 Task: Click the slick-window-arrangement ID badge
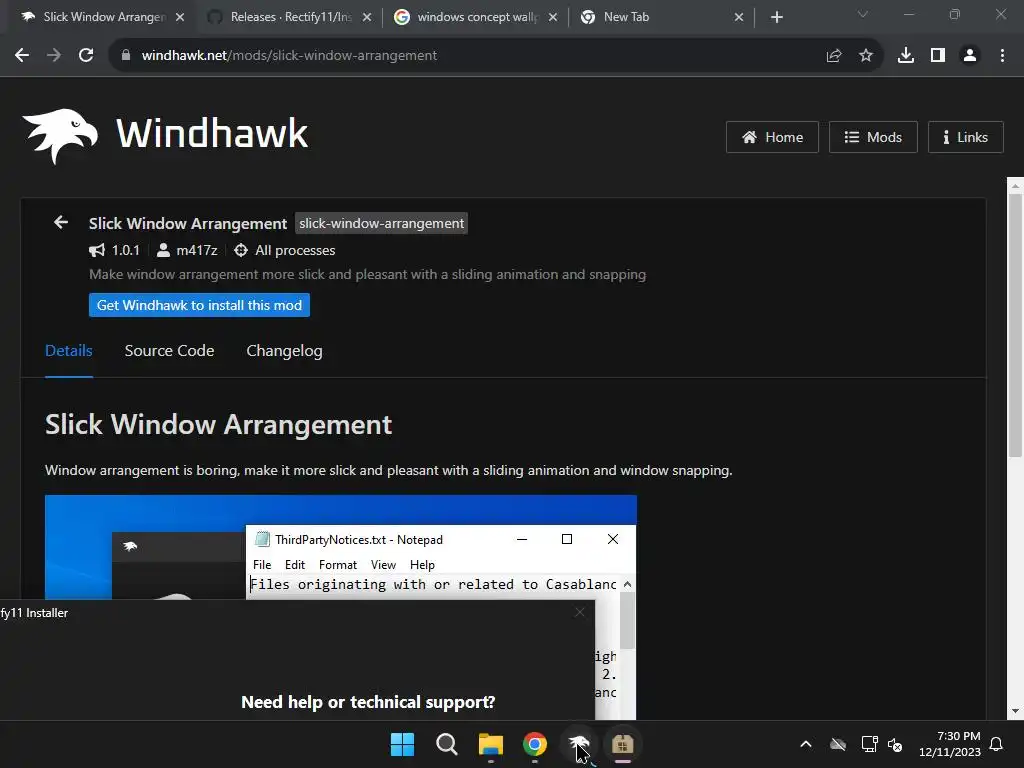[x=381, y=223]
